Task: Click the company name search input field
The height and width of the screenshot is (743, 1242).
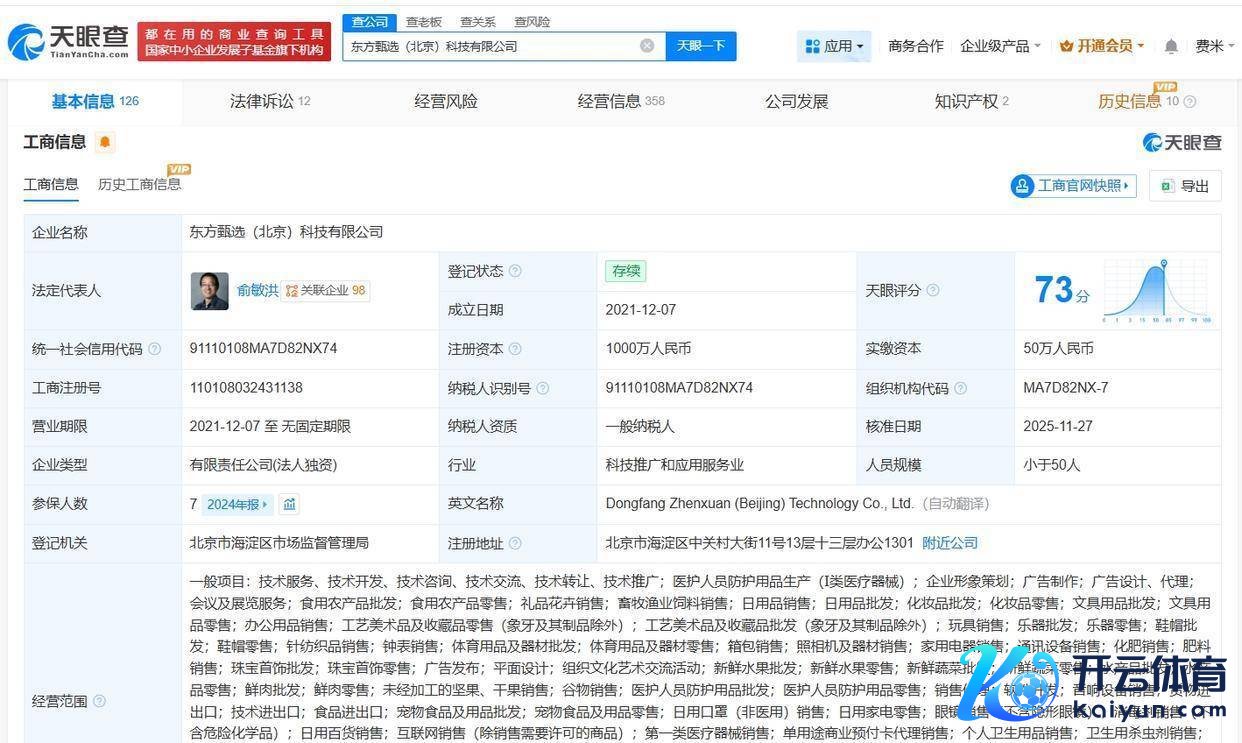Action: tap(490, 46)
